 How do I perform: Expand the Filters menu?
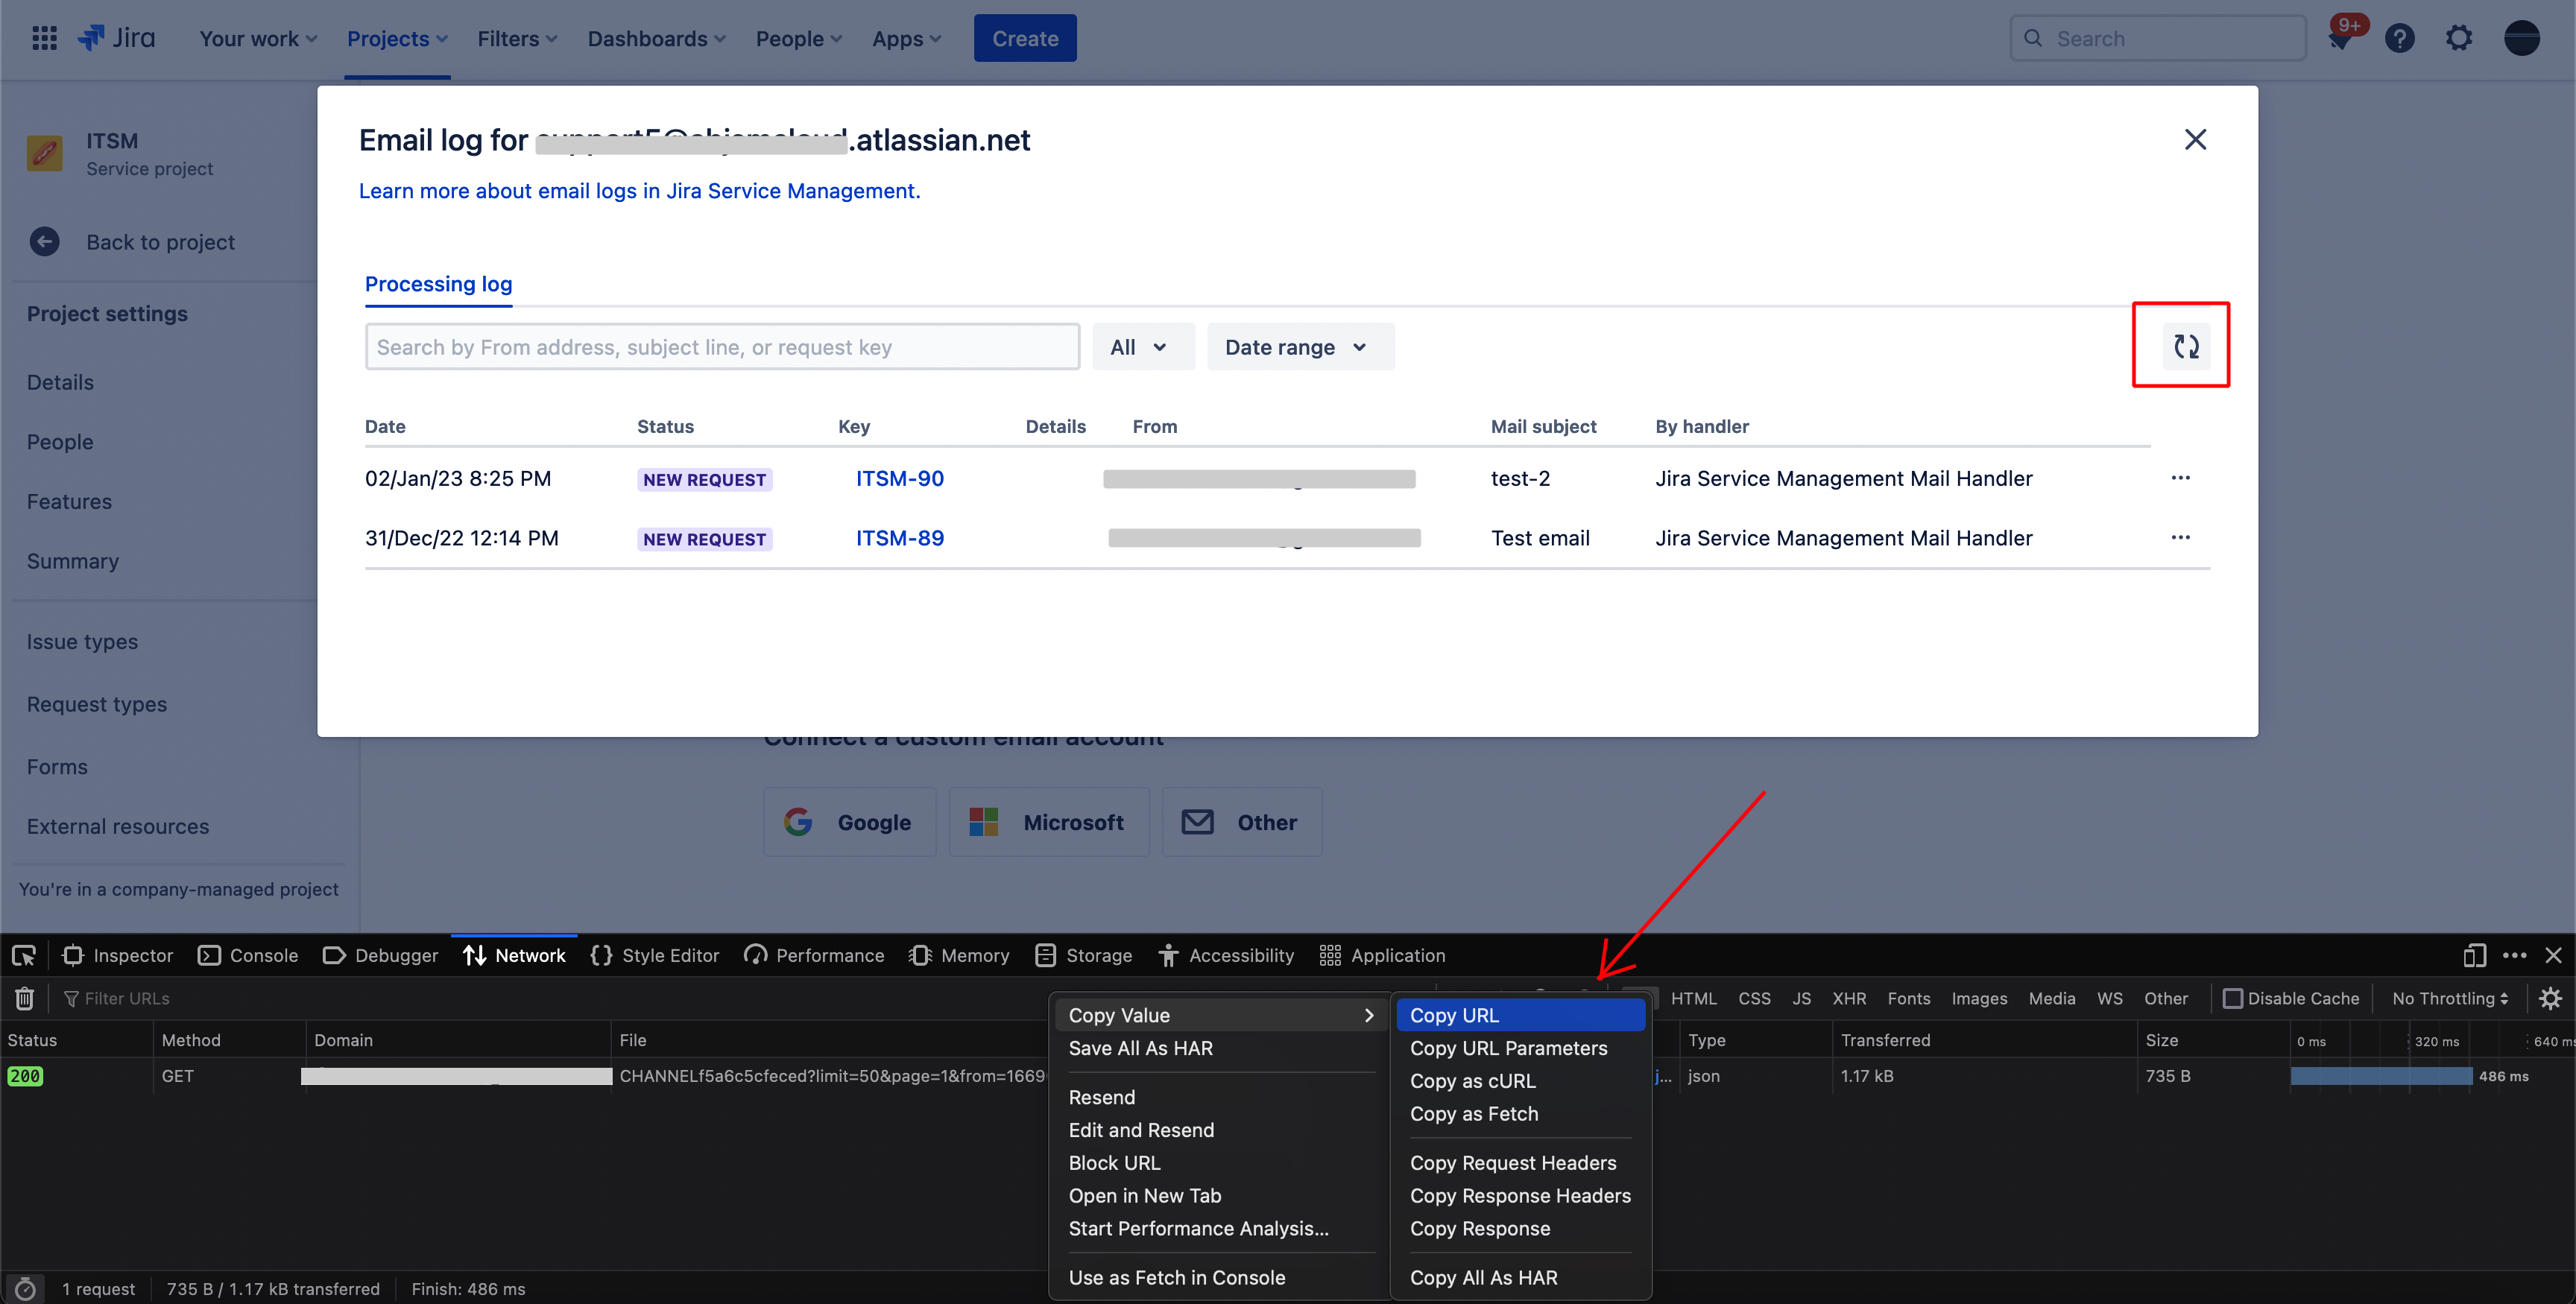(517, 38)
